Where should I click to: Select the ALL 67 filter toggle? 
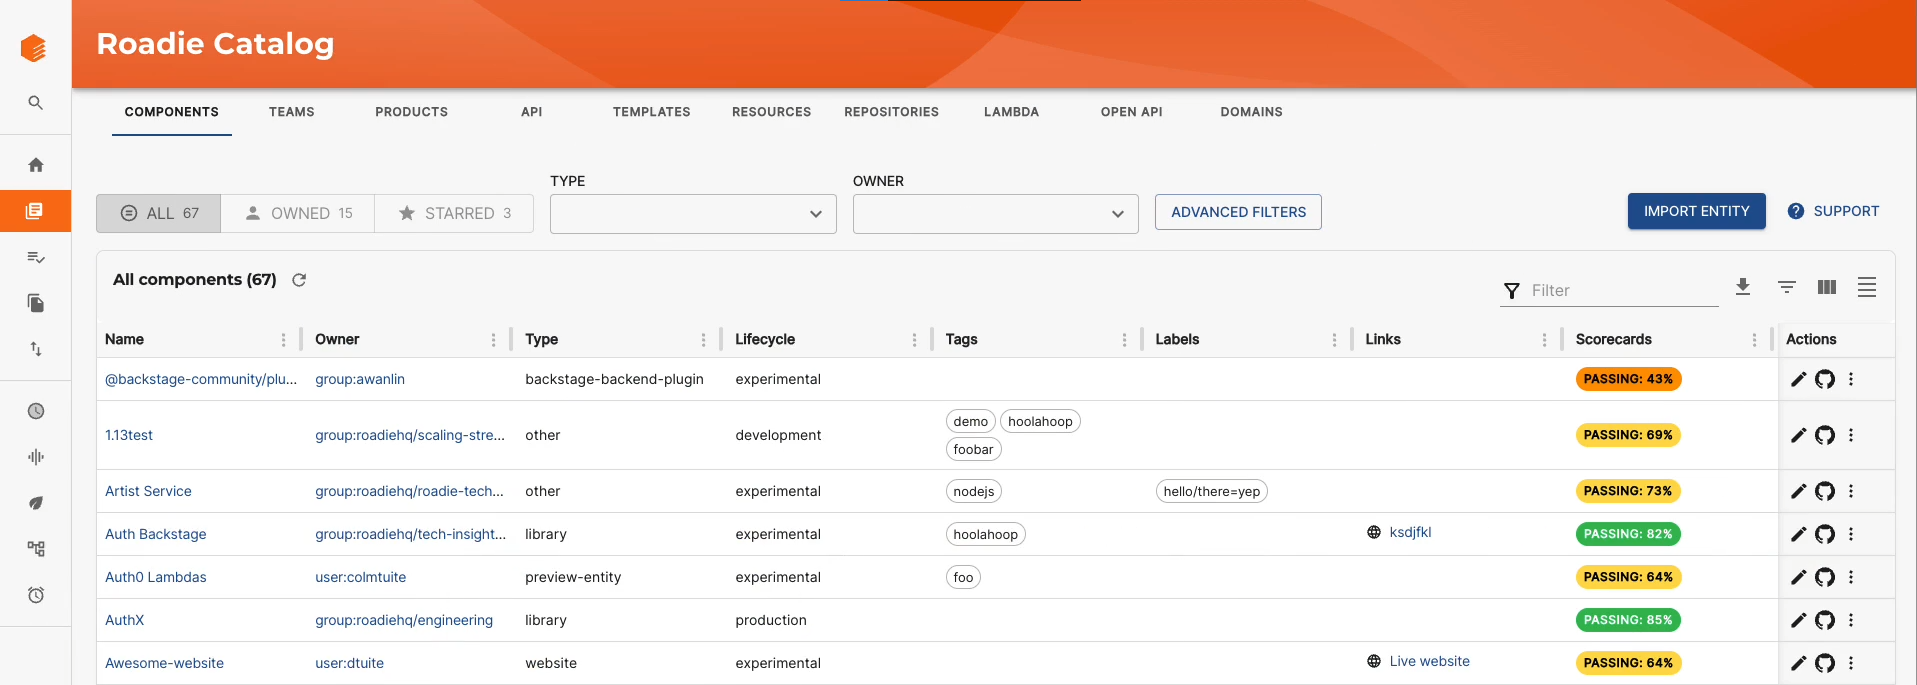[x=159, y=213]
